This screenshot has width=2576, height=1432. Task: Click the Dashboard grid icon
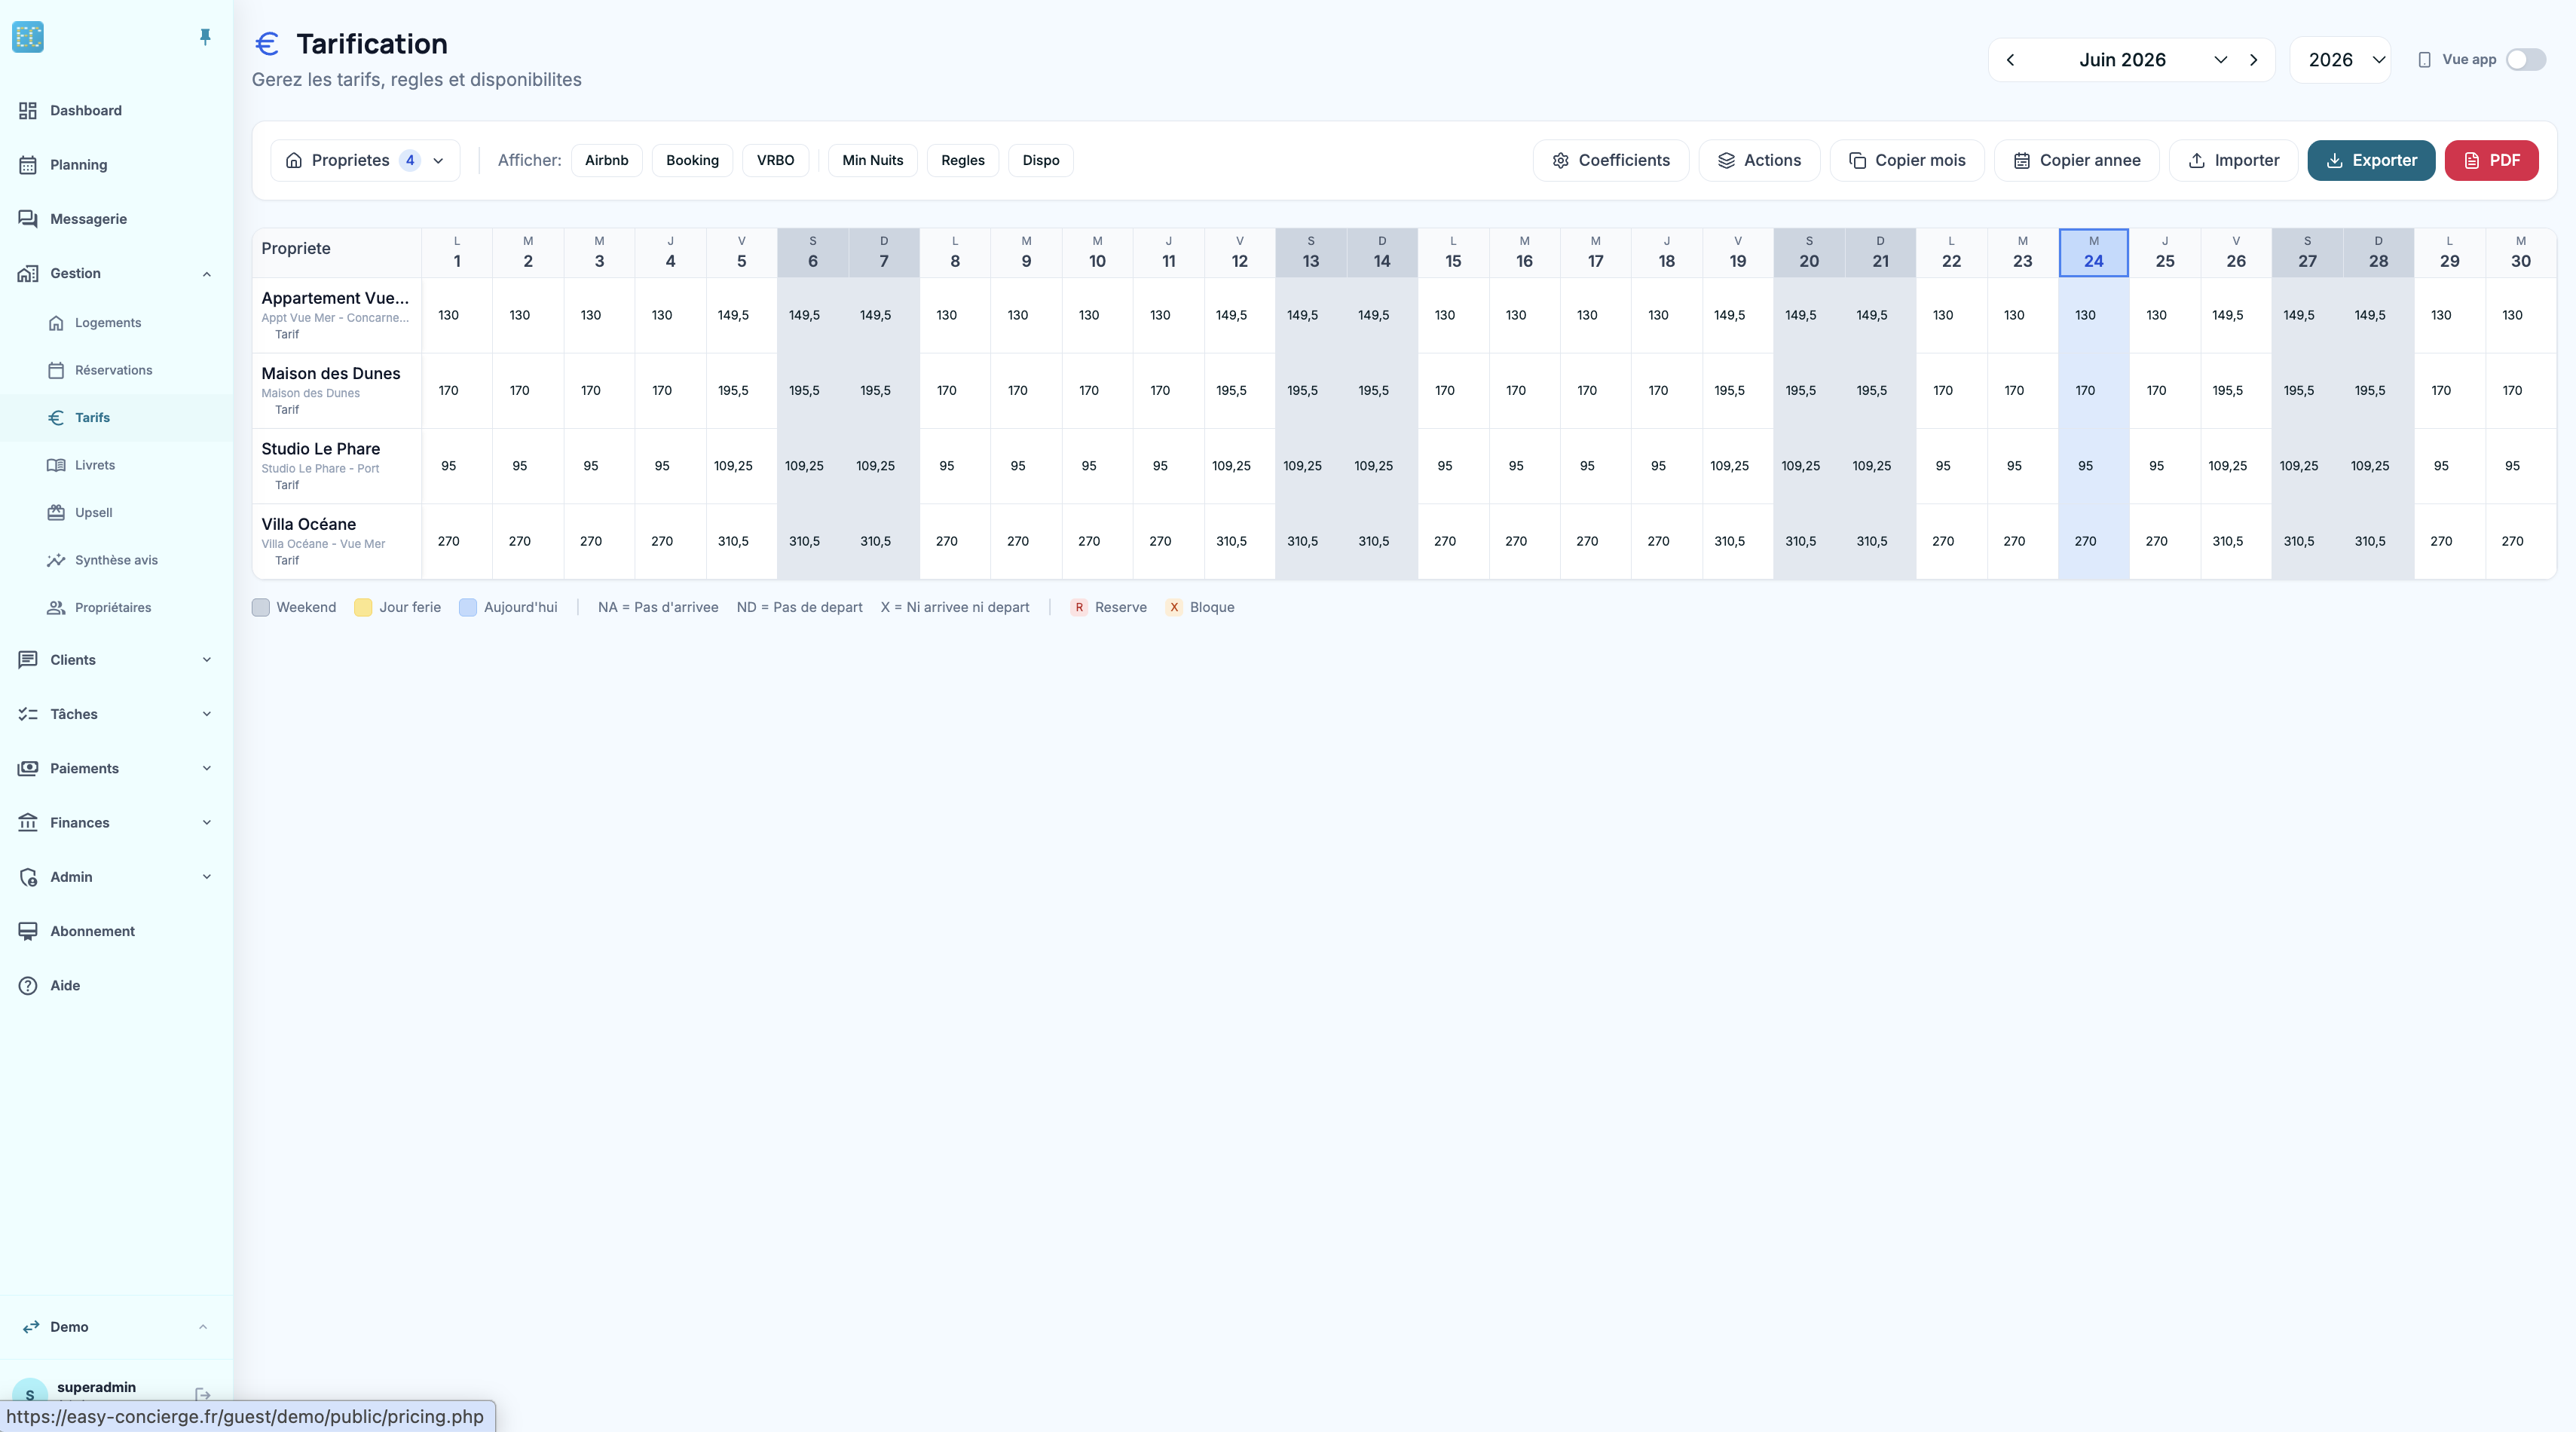28,110
